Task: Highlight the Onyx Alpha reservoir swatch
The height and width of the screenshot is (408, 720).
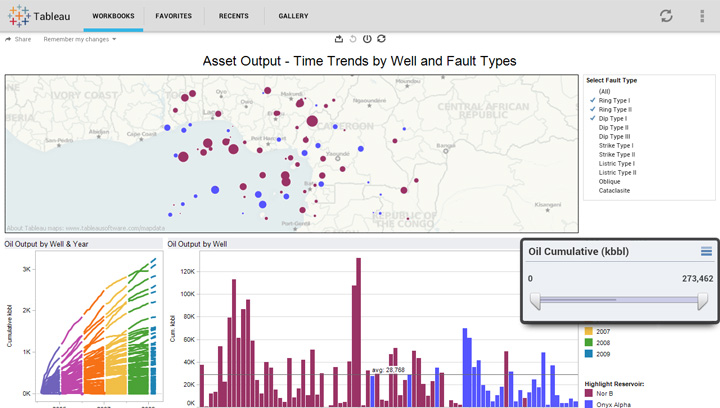Action: pyautogui.click(x=589, y=404)
